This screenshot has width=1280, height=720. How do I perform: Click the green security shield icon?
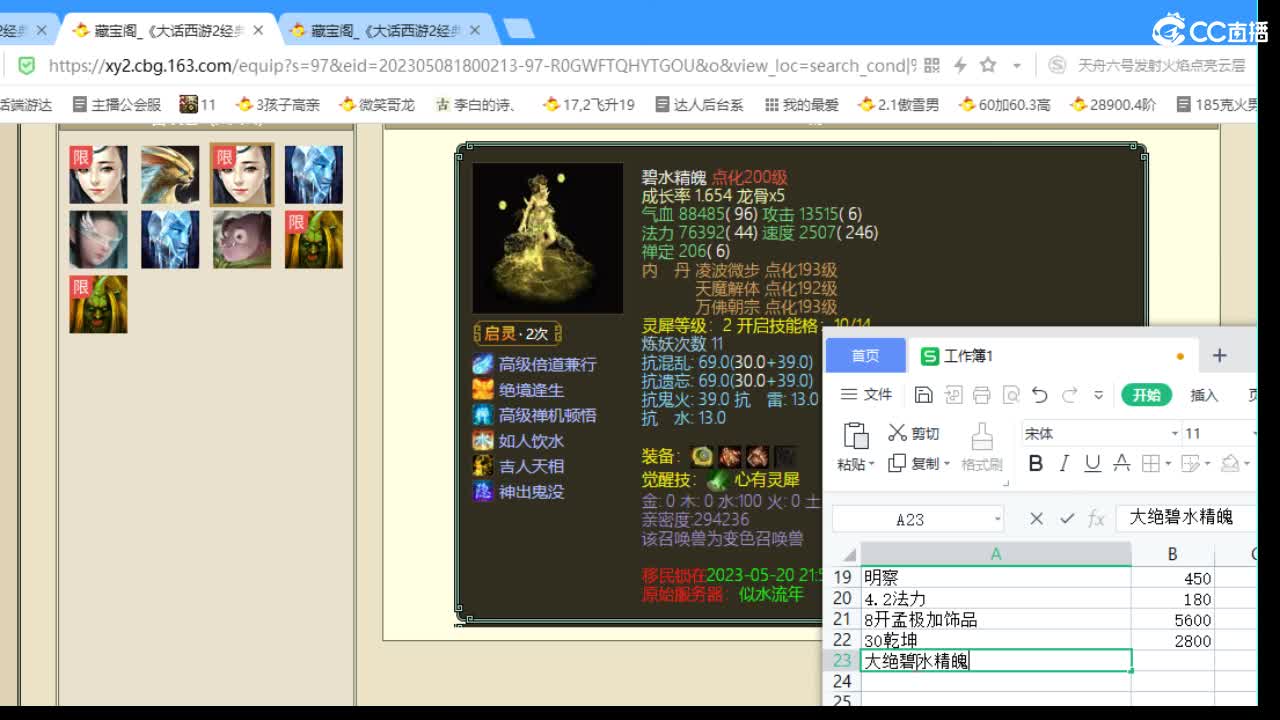(x=27, y=66)
